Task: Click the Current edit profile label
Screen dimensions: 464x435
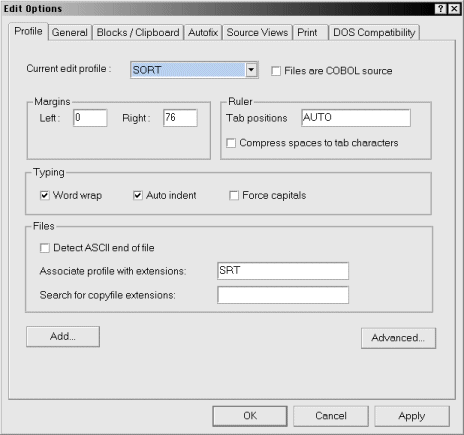Action: [x=69, y=69]
